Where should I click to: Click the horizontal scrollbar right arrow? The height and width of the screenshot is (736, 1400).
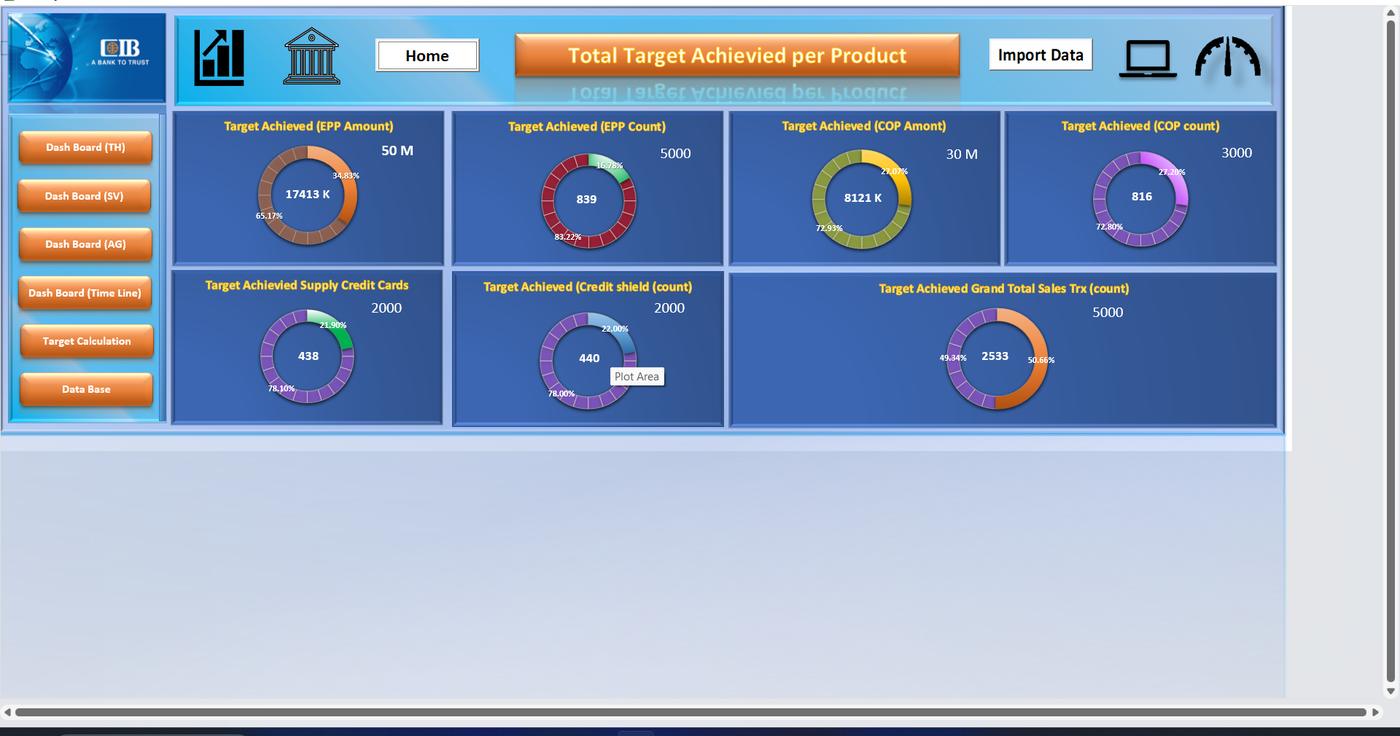tap(1375, 712)
